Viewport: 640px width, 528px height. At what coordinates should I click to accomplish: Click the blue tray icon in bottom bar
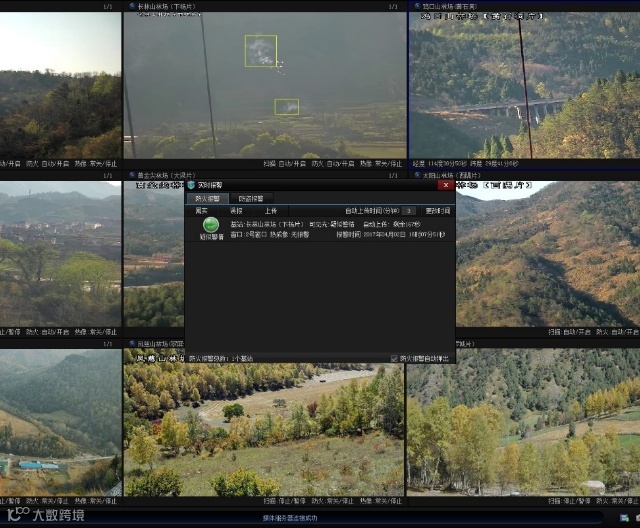pyautogui.click(x=624, y=518)
